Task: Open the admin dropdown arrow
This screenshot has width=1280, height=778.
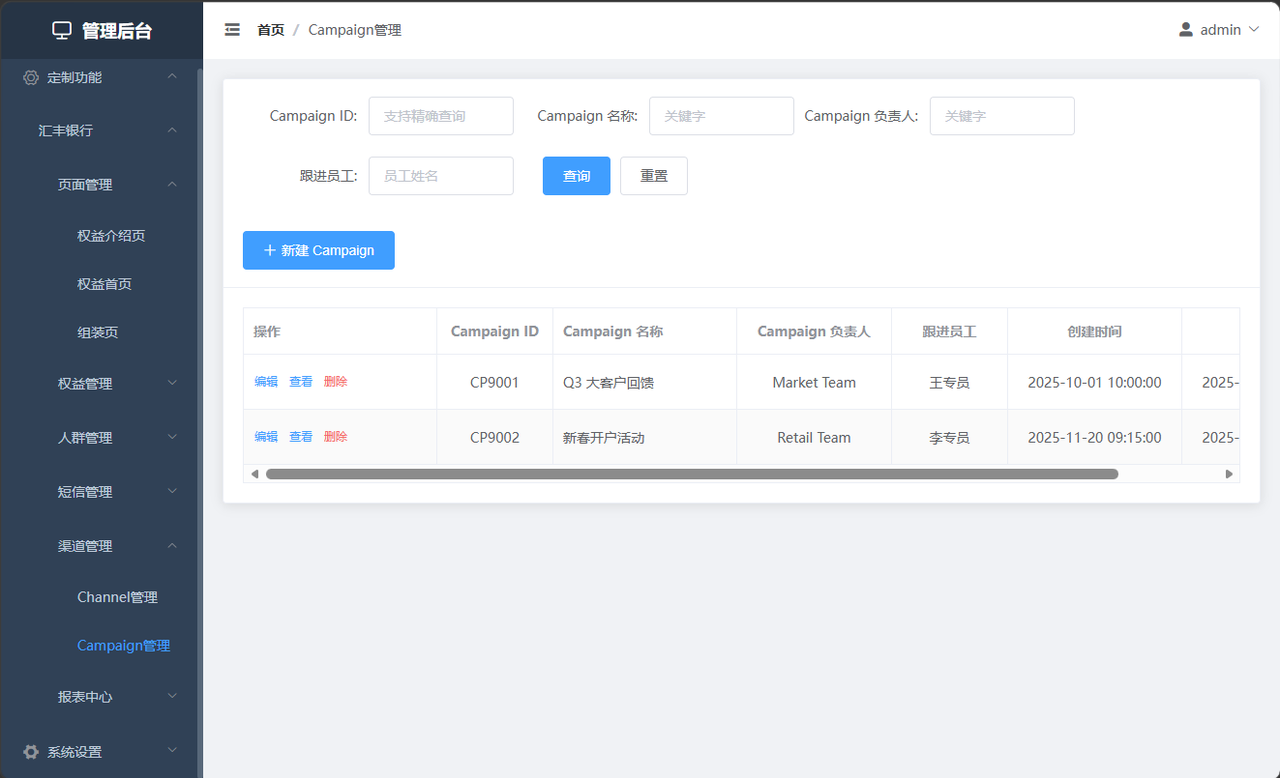Action: click(x=1254, y=30)
